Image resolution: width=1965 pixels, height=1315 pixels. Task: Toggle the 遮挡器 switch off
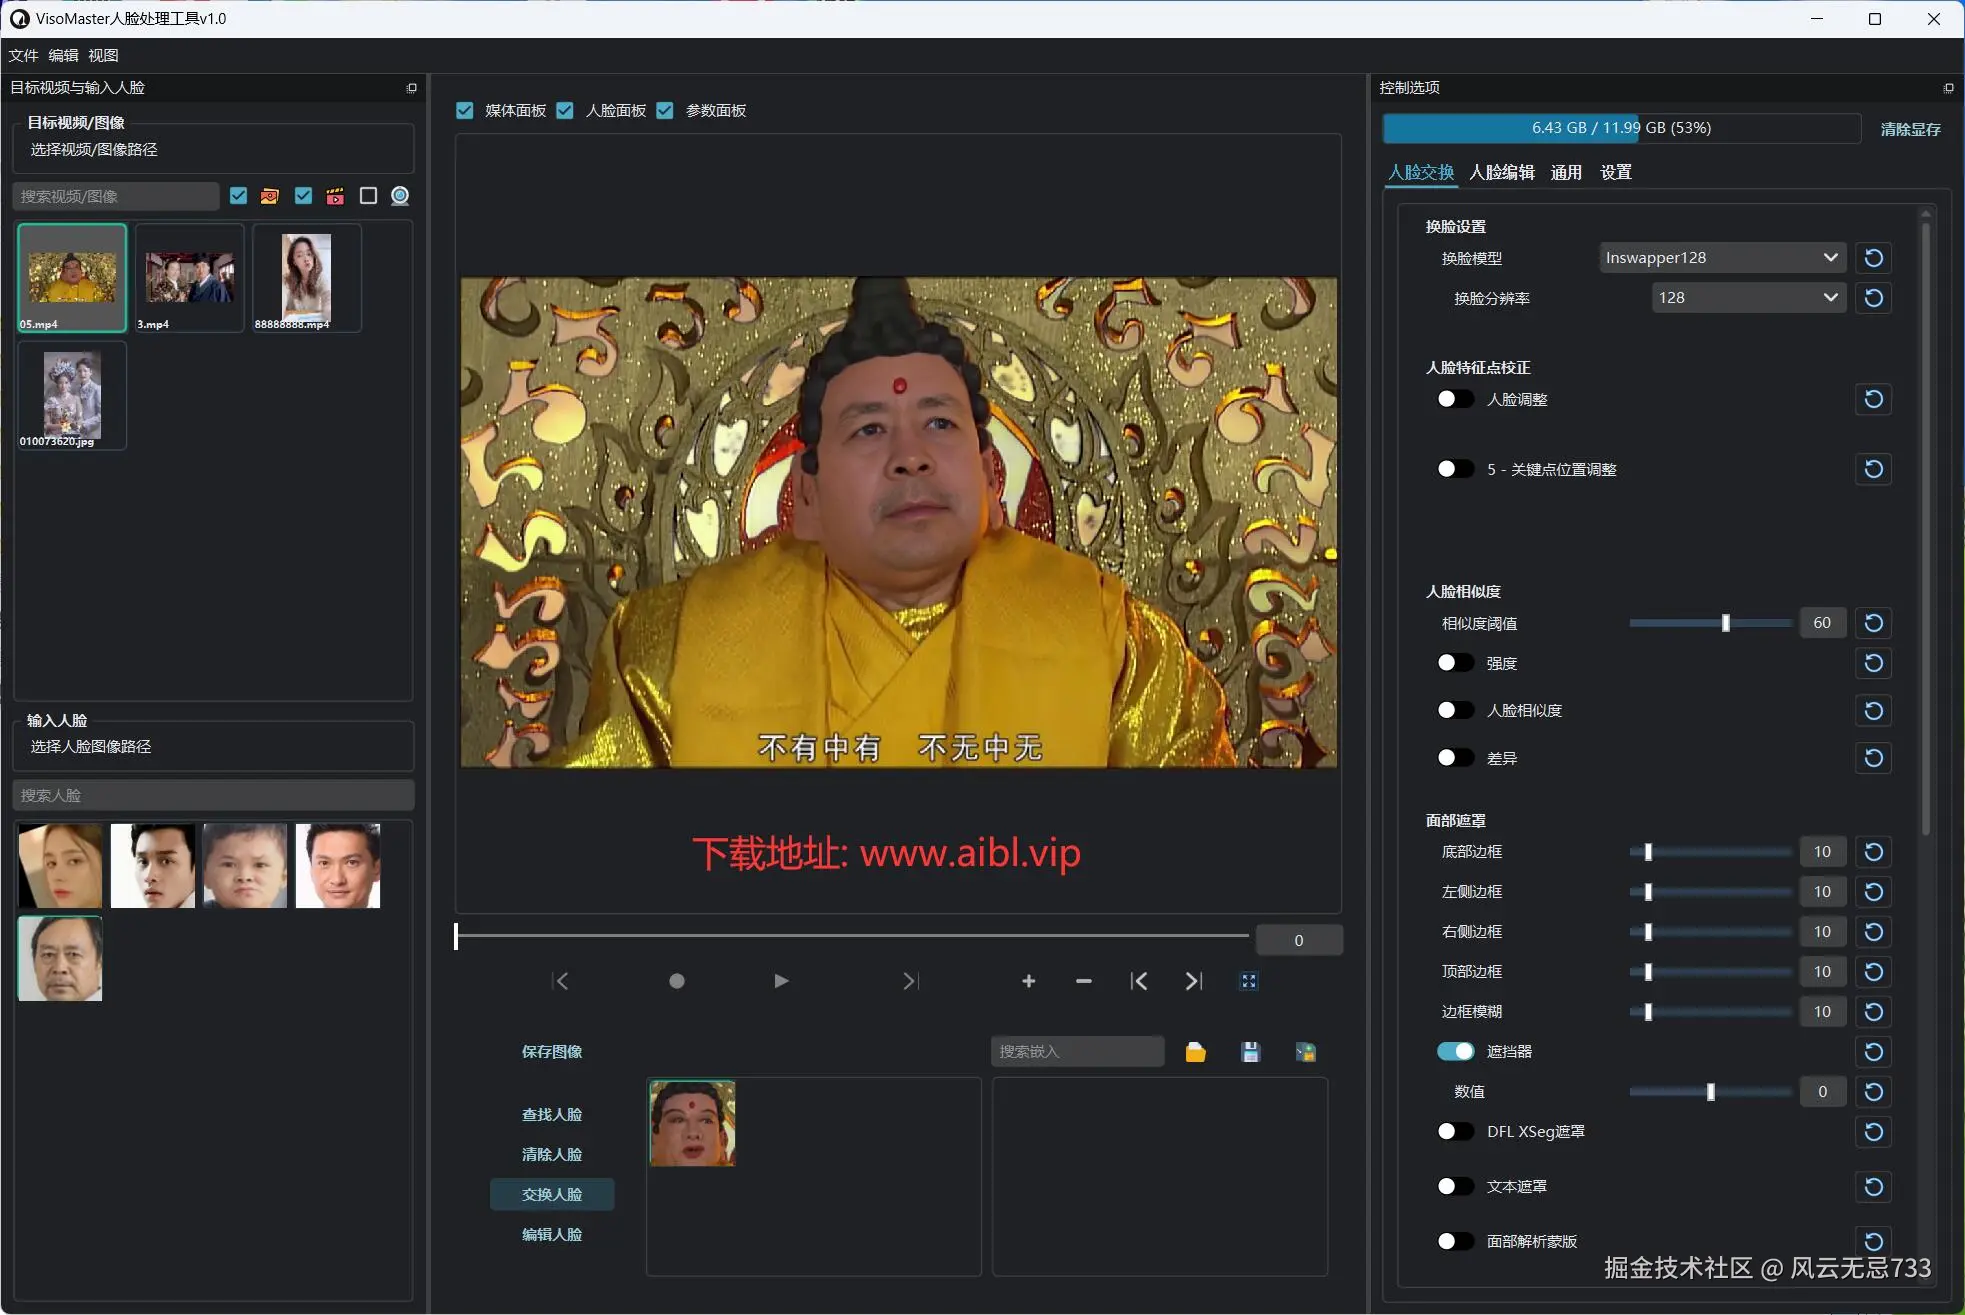(x=1455, y=1051)
